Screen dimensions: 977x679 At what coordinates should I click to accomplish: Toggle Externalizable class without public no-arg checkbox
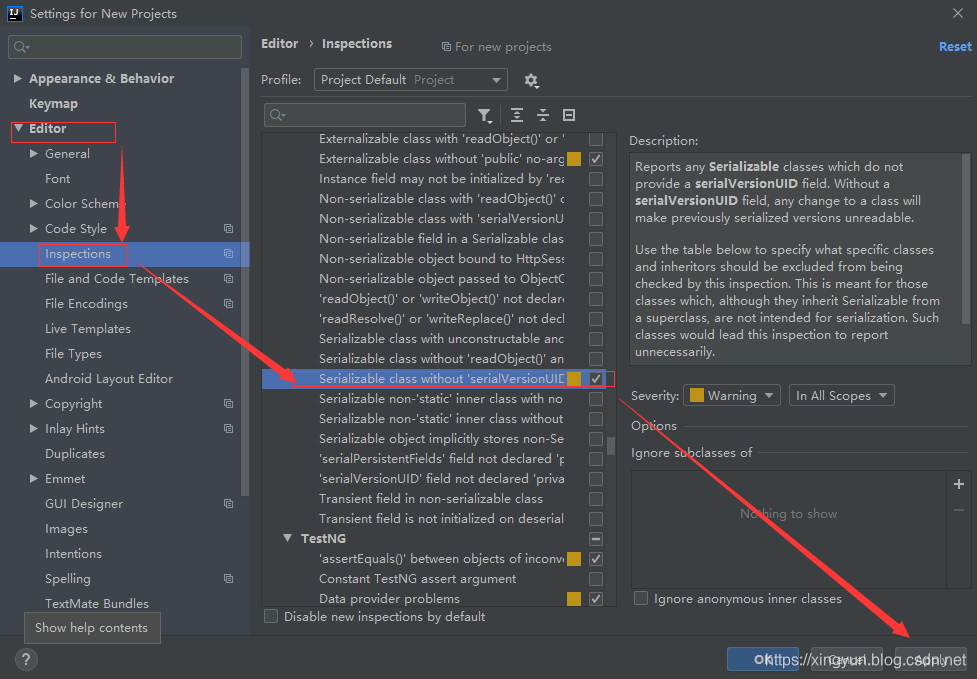tap(596, 159)
